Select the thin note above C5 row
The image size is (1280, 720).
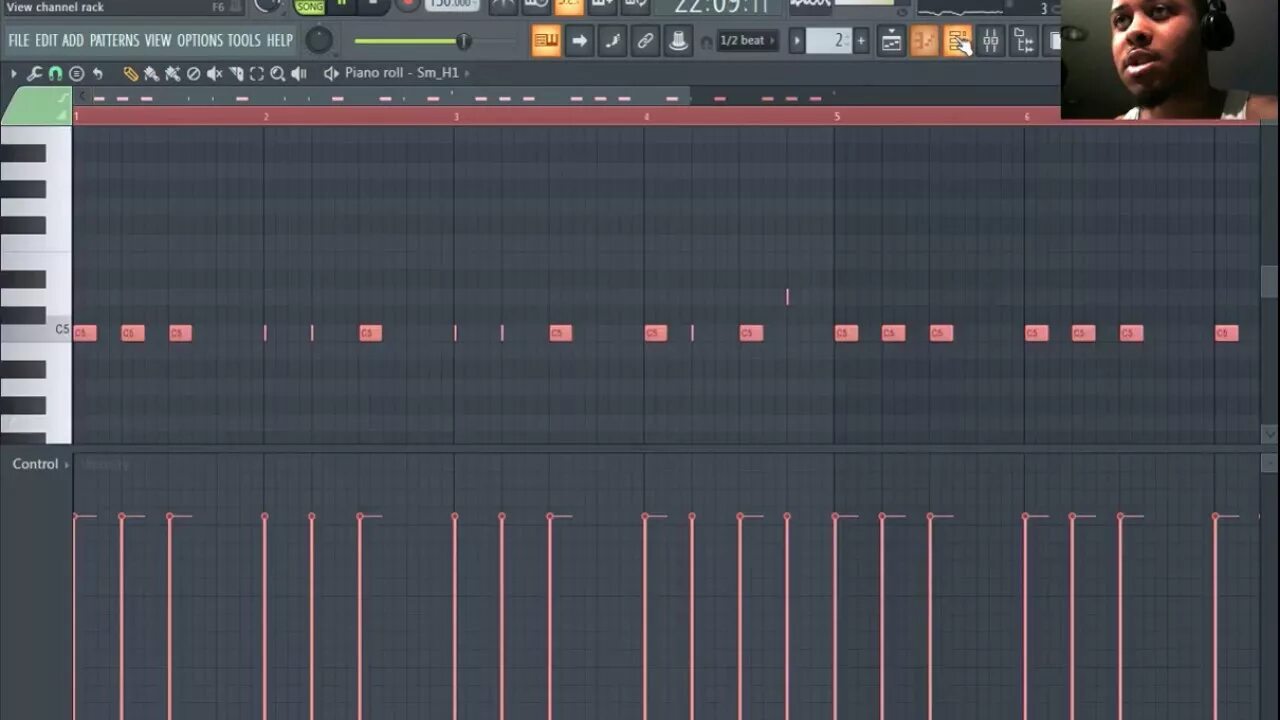click(x=787, y=297)
